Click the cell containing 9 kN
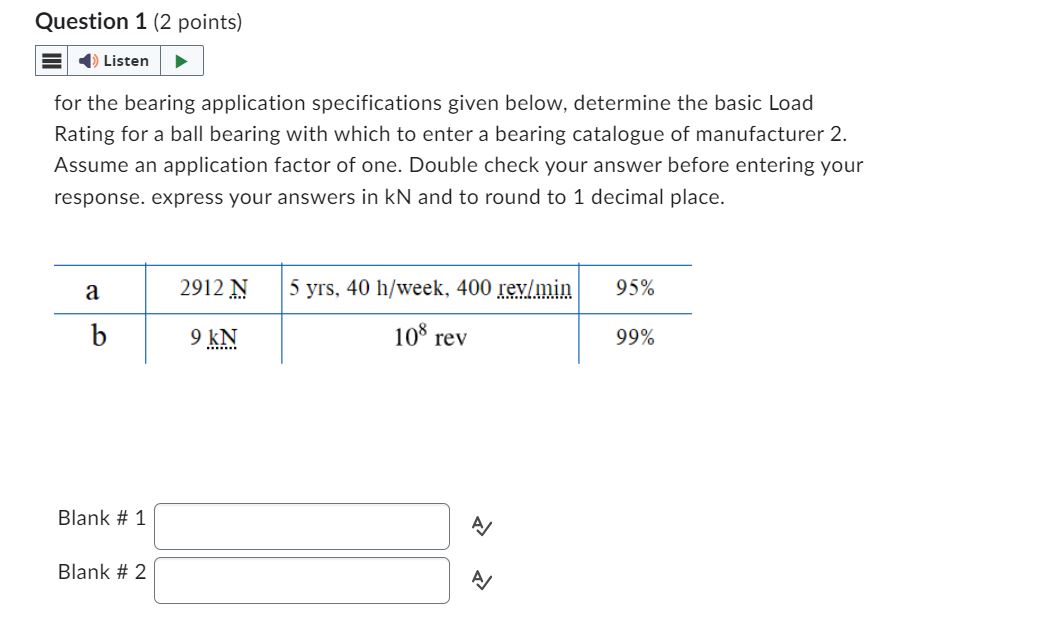 tap(213, 338)
